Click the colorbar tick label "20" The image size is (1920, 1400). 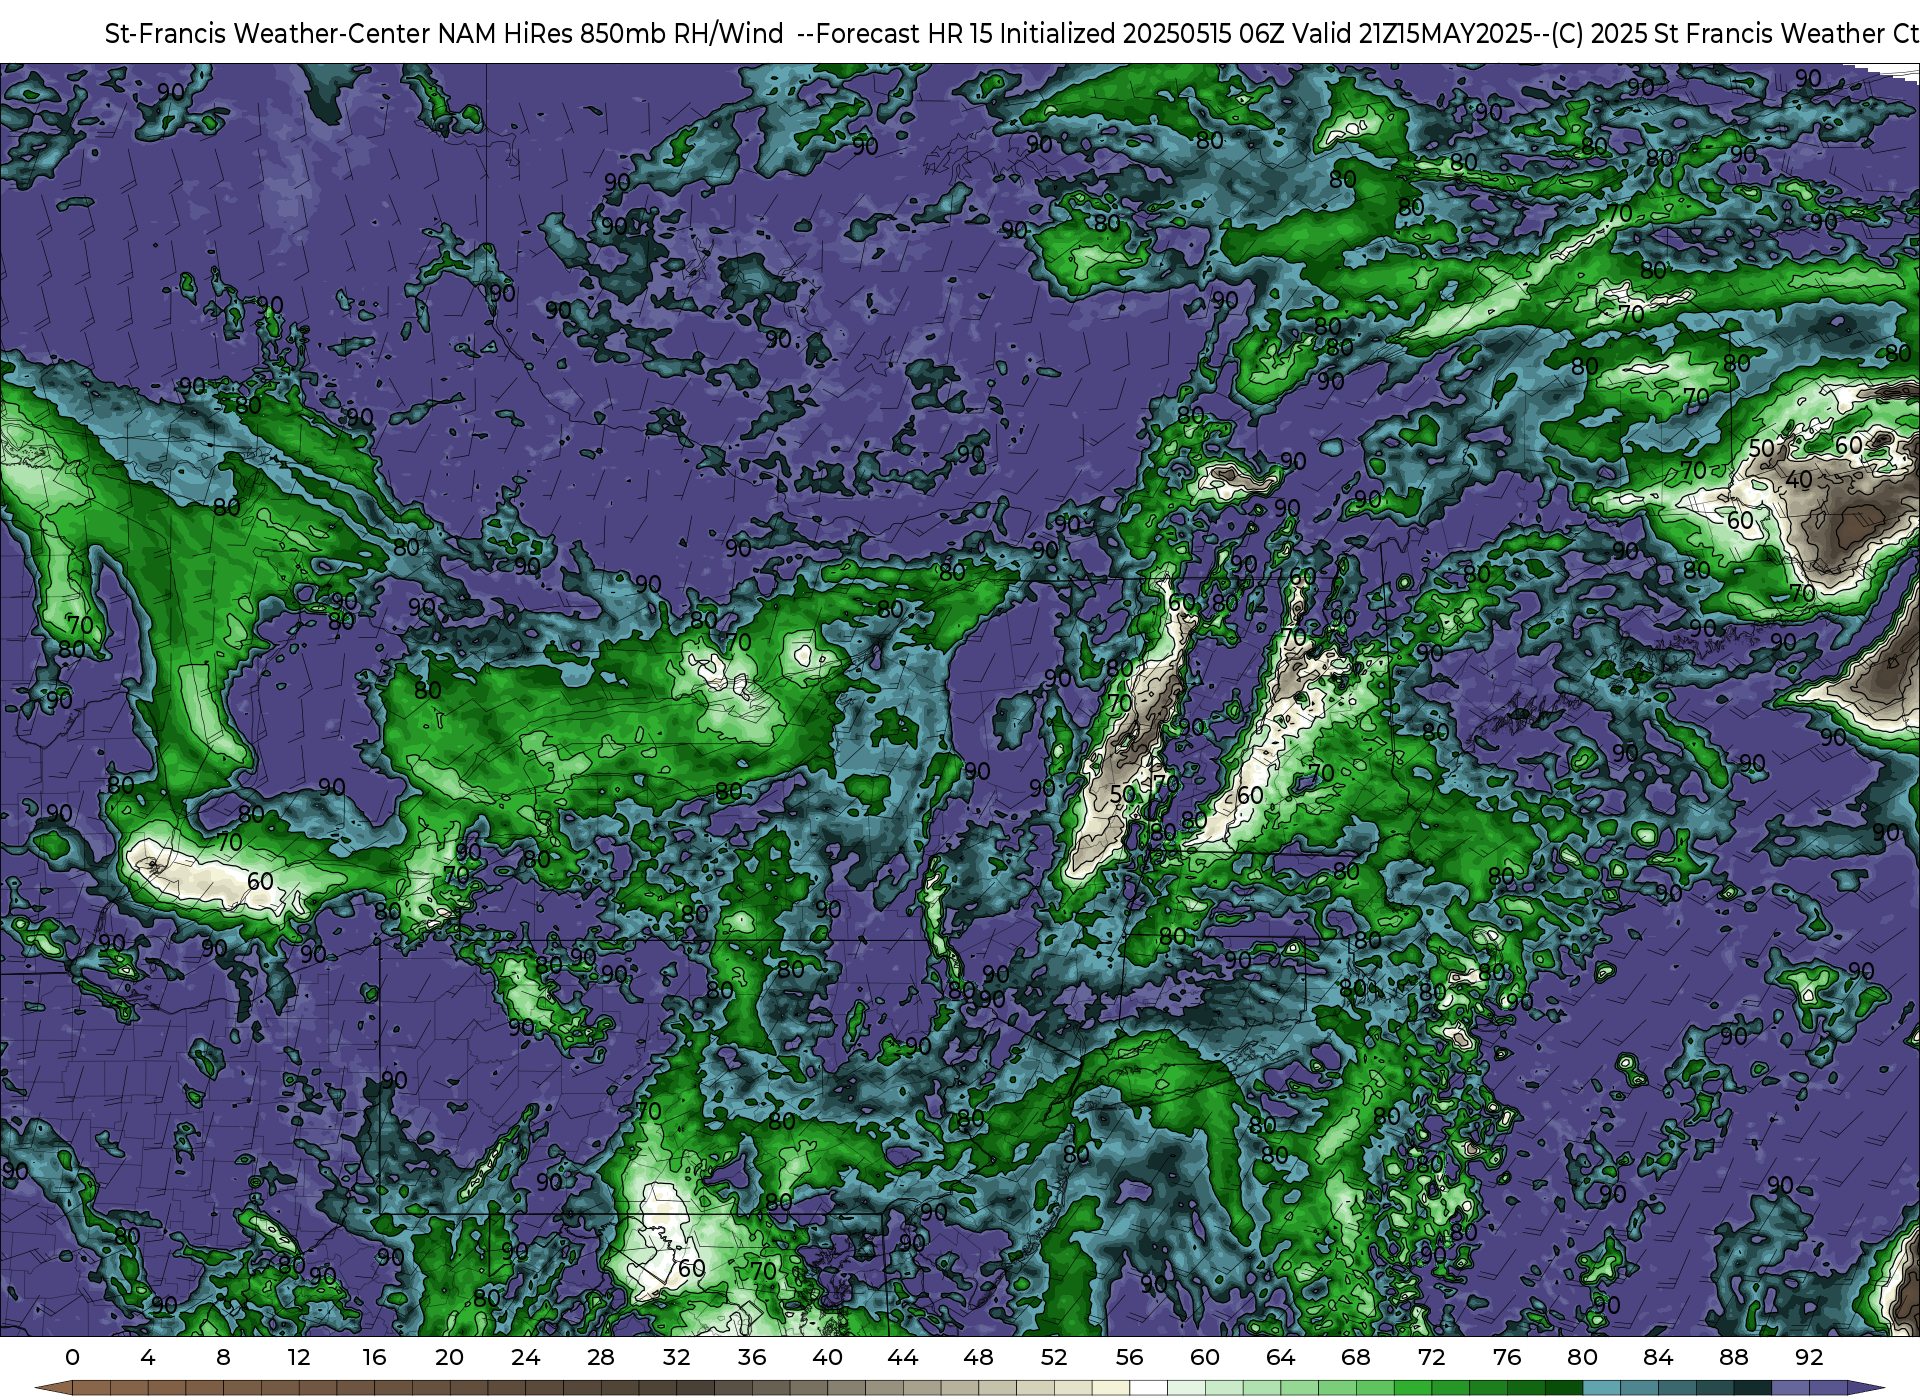tap(450, 1357)
